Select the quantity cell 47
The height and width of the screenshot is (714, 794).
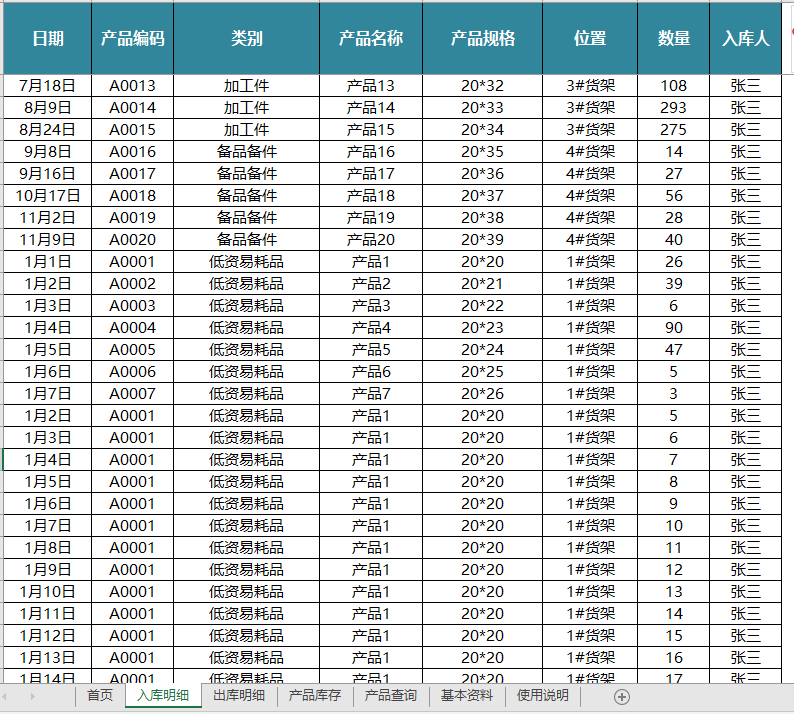point(673,350)
